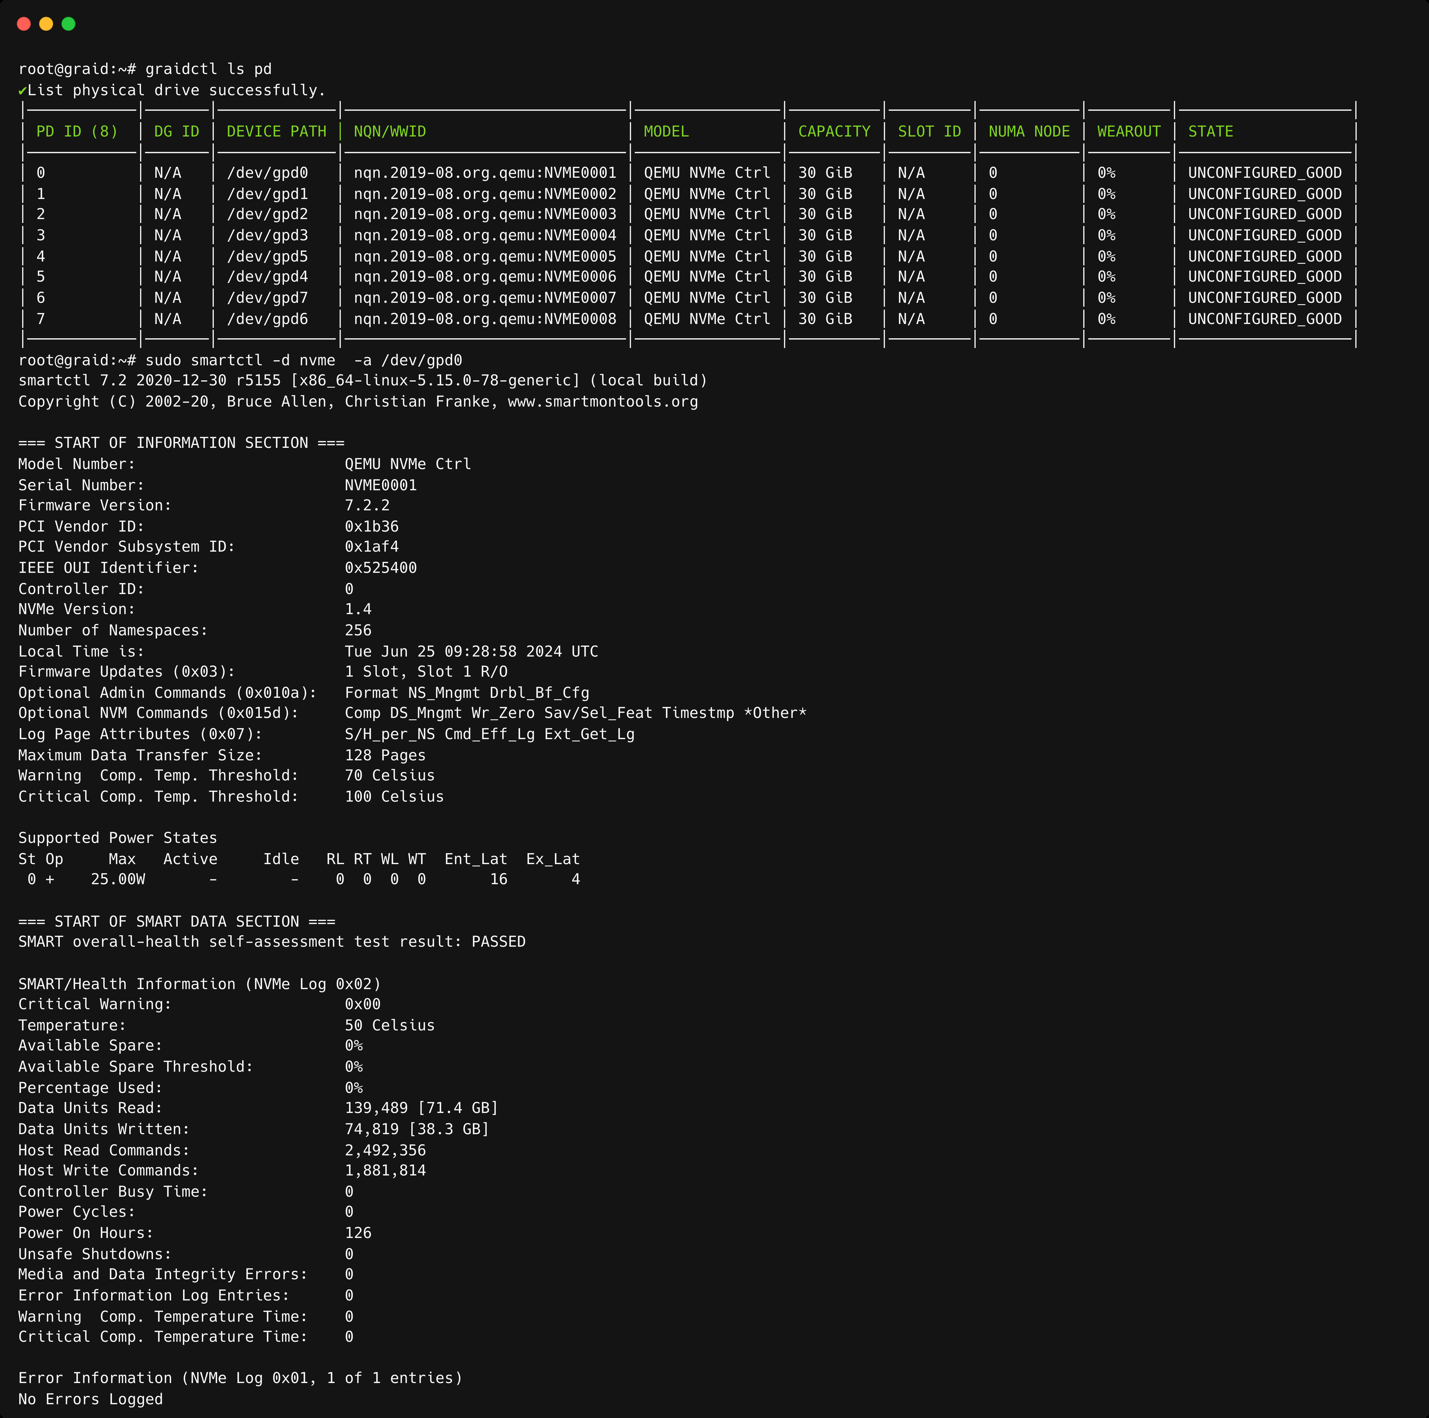Click the DG ID column header
This screenshot has width=1429, height=1418.
pos(175,131)
